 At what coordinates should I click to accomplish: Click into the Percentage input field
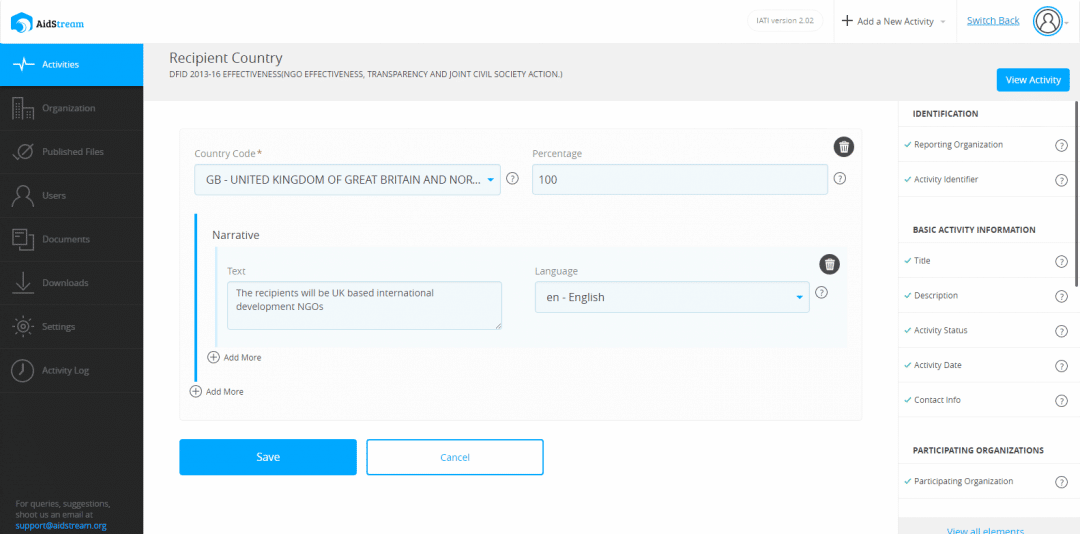pos(680,180)
